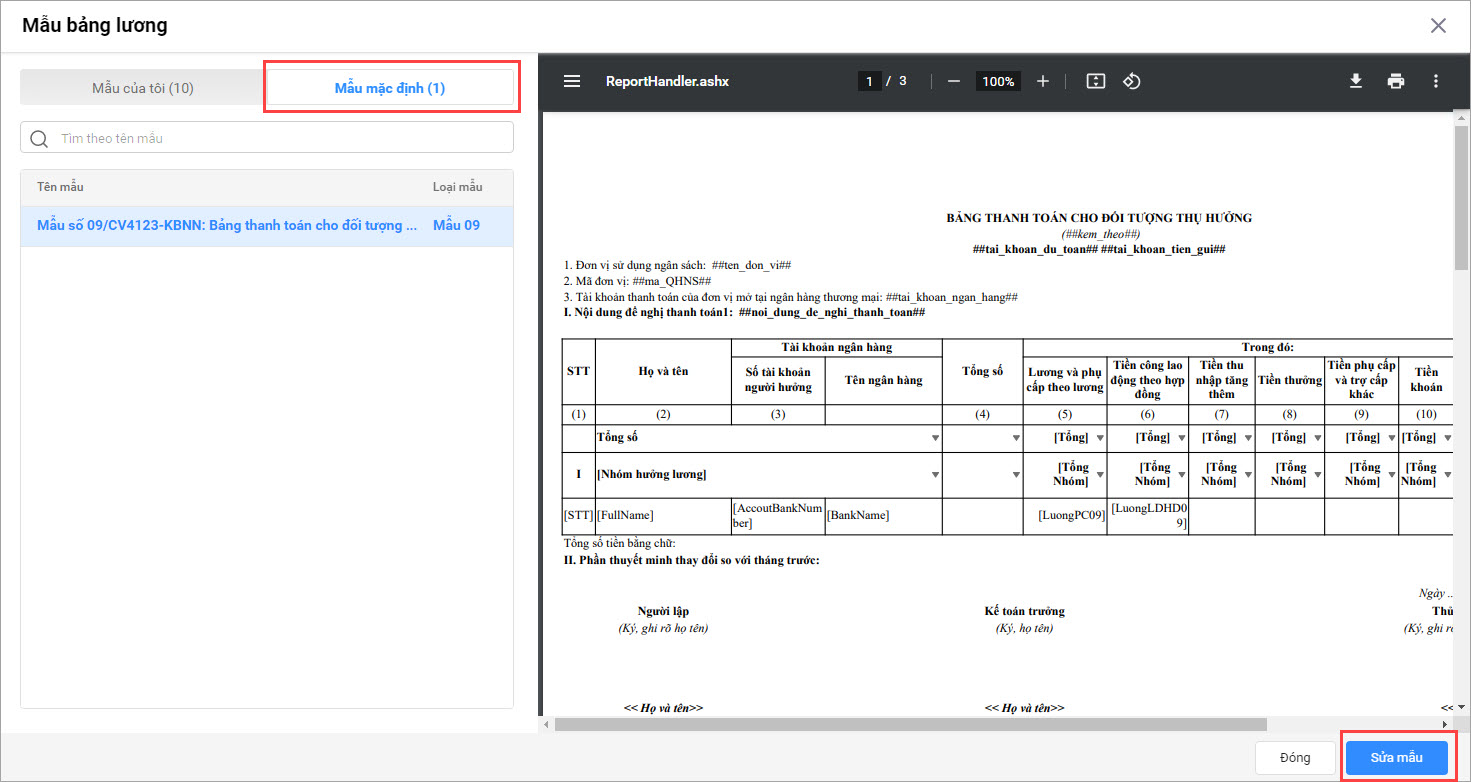Click the Họ và tên column header
1471x782 pixels.
663,371
